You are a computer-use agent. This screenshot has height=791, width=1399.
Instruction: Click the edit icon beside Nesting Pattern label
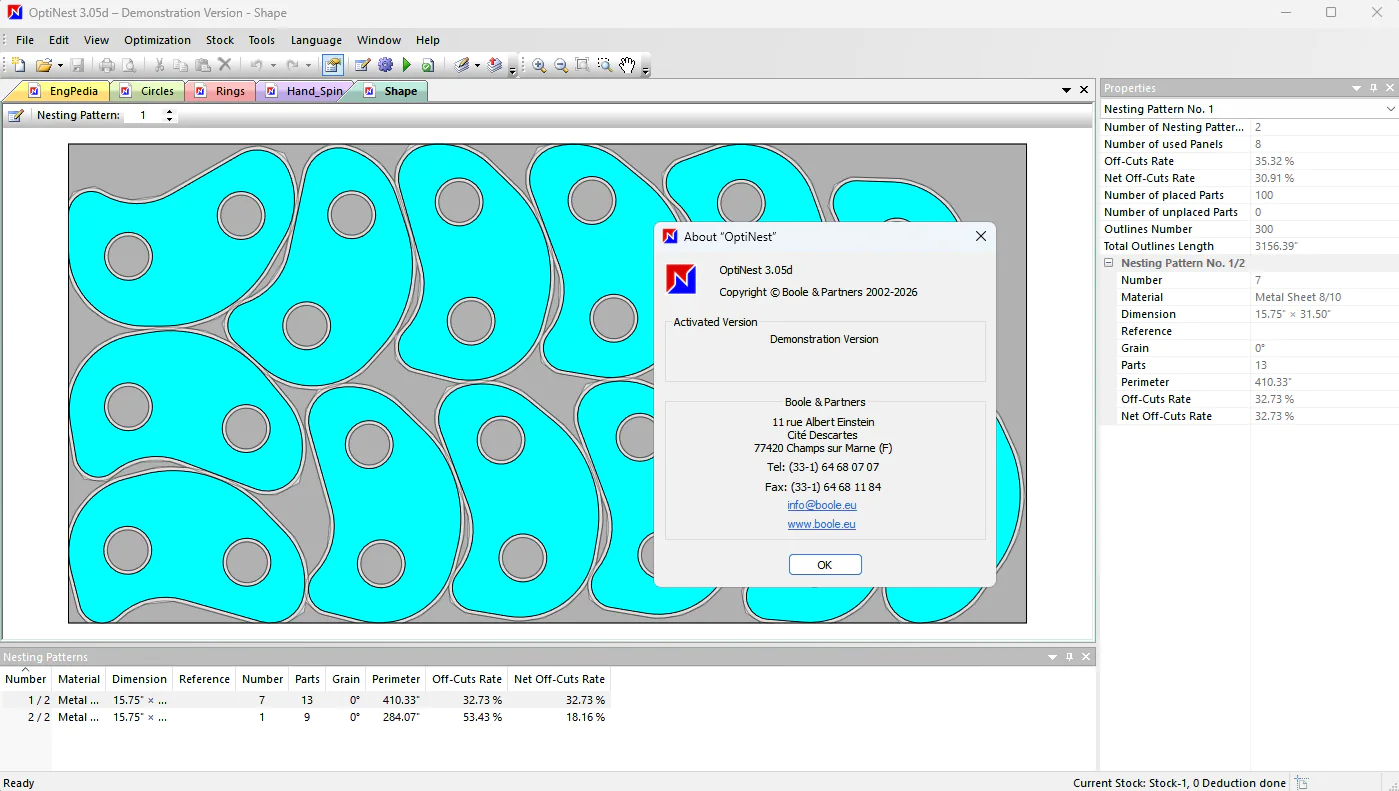point(16,115)
